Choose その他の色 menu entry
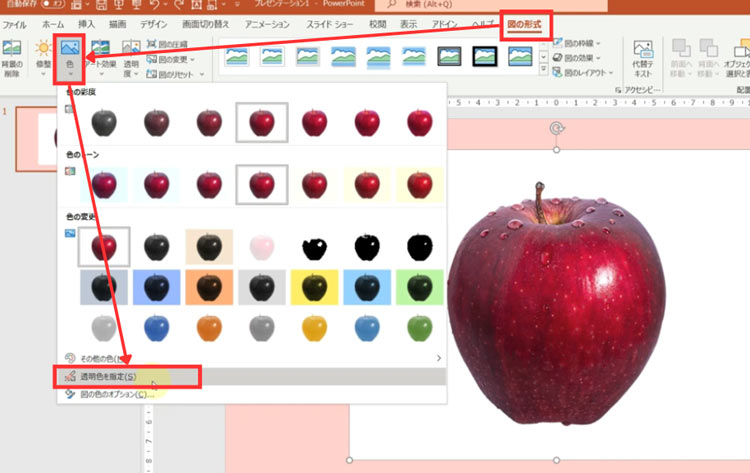Image resolution: width=750 pixels, height=473 pixels. tap(252, 358)
